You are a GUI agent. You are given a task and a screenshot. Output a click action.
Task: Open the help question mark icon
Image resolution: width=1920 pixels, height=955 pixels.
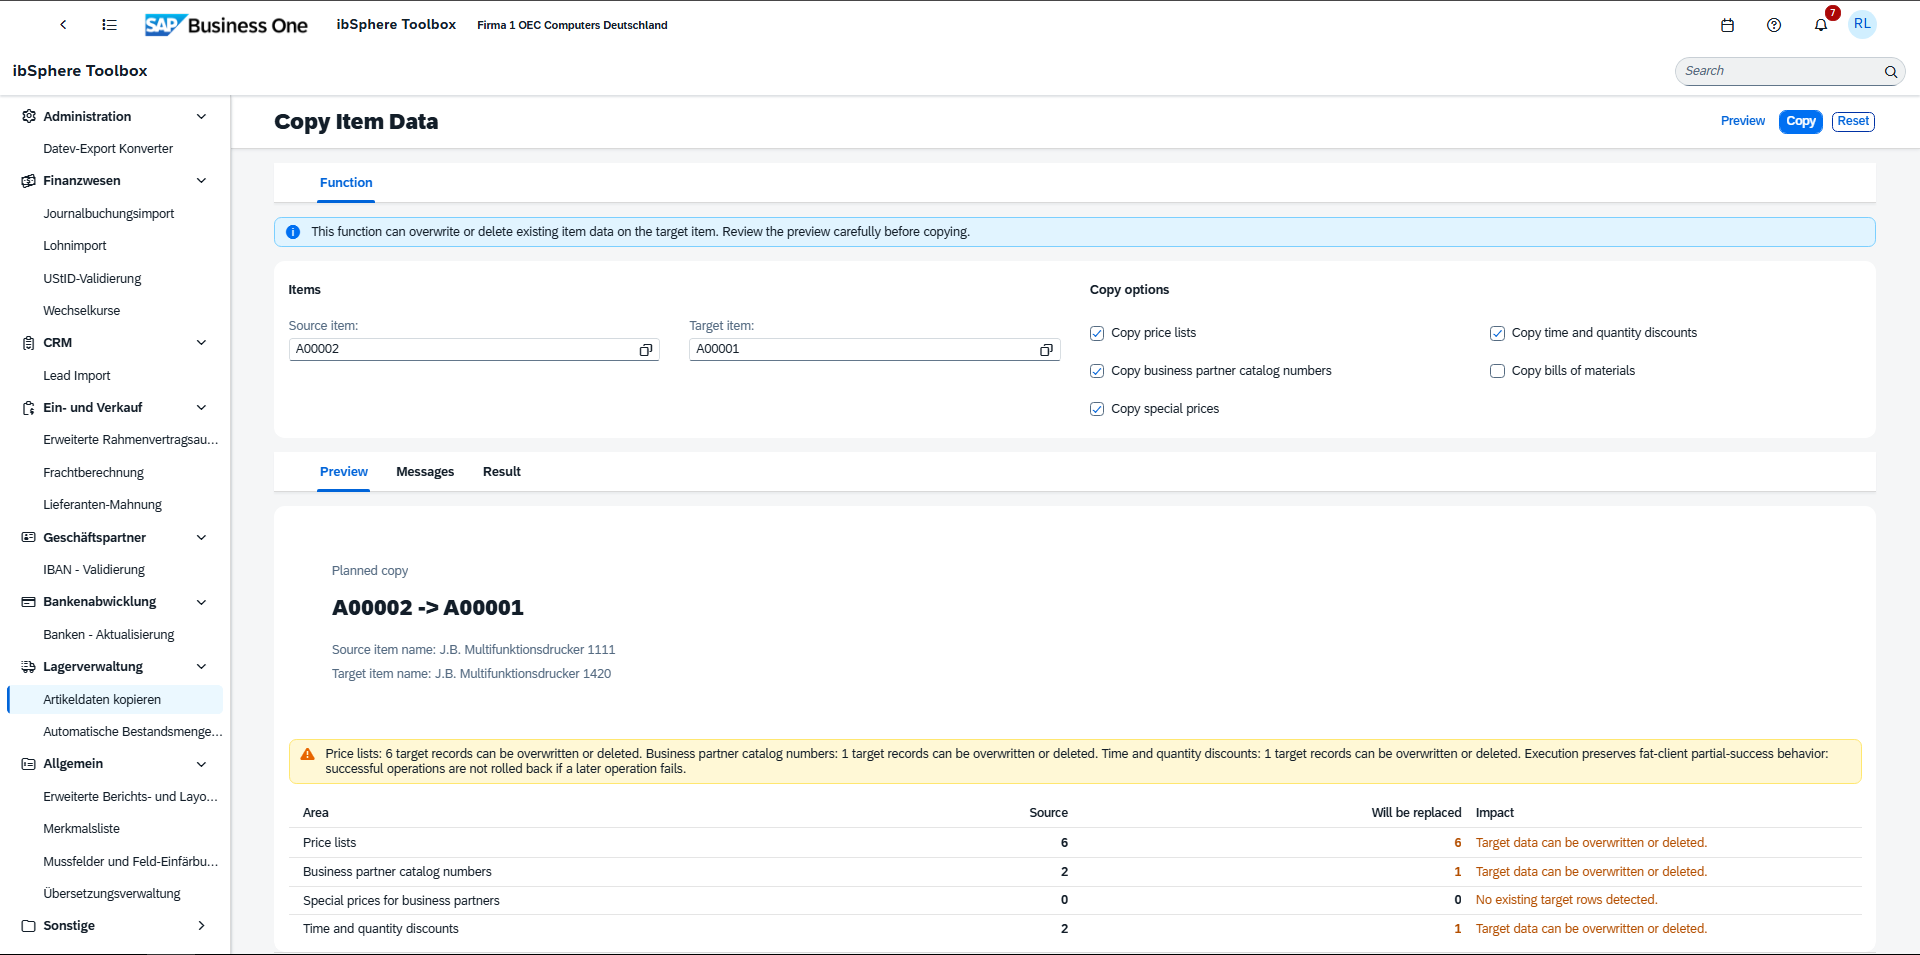pyautogui.click(x=1774, y=25)
